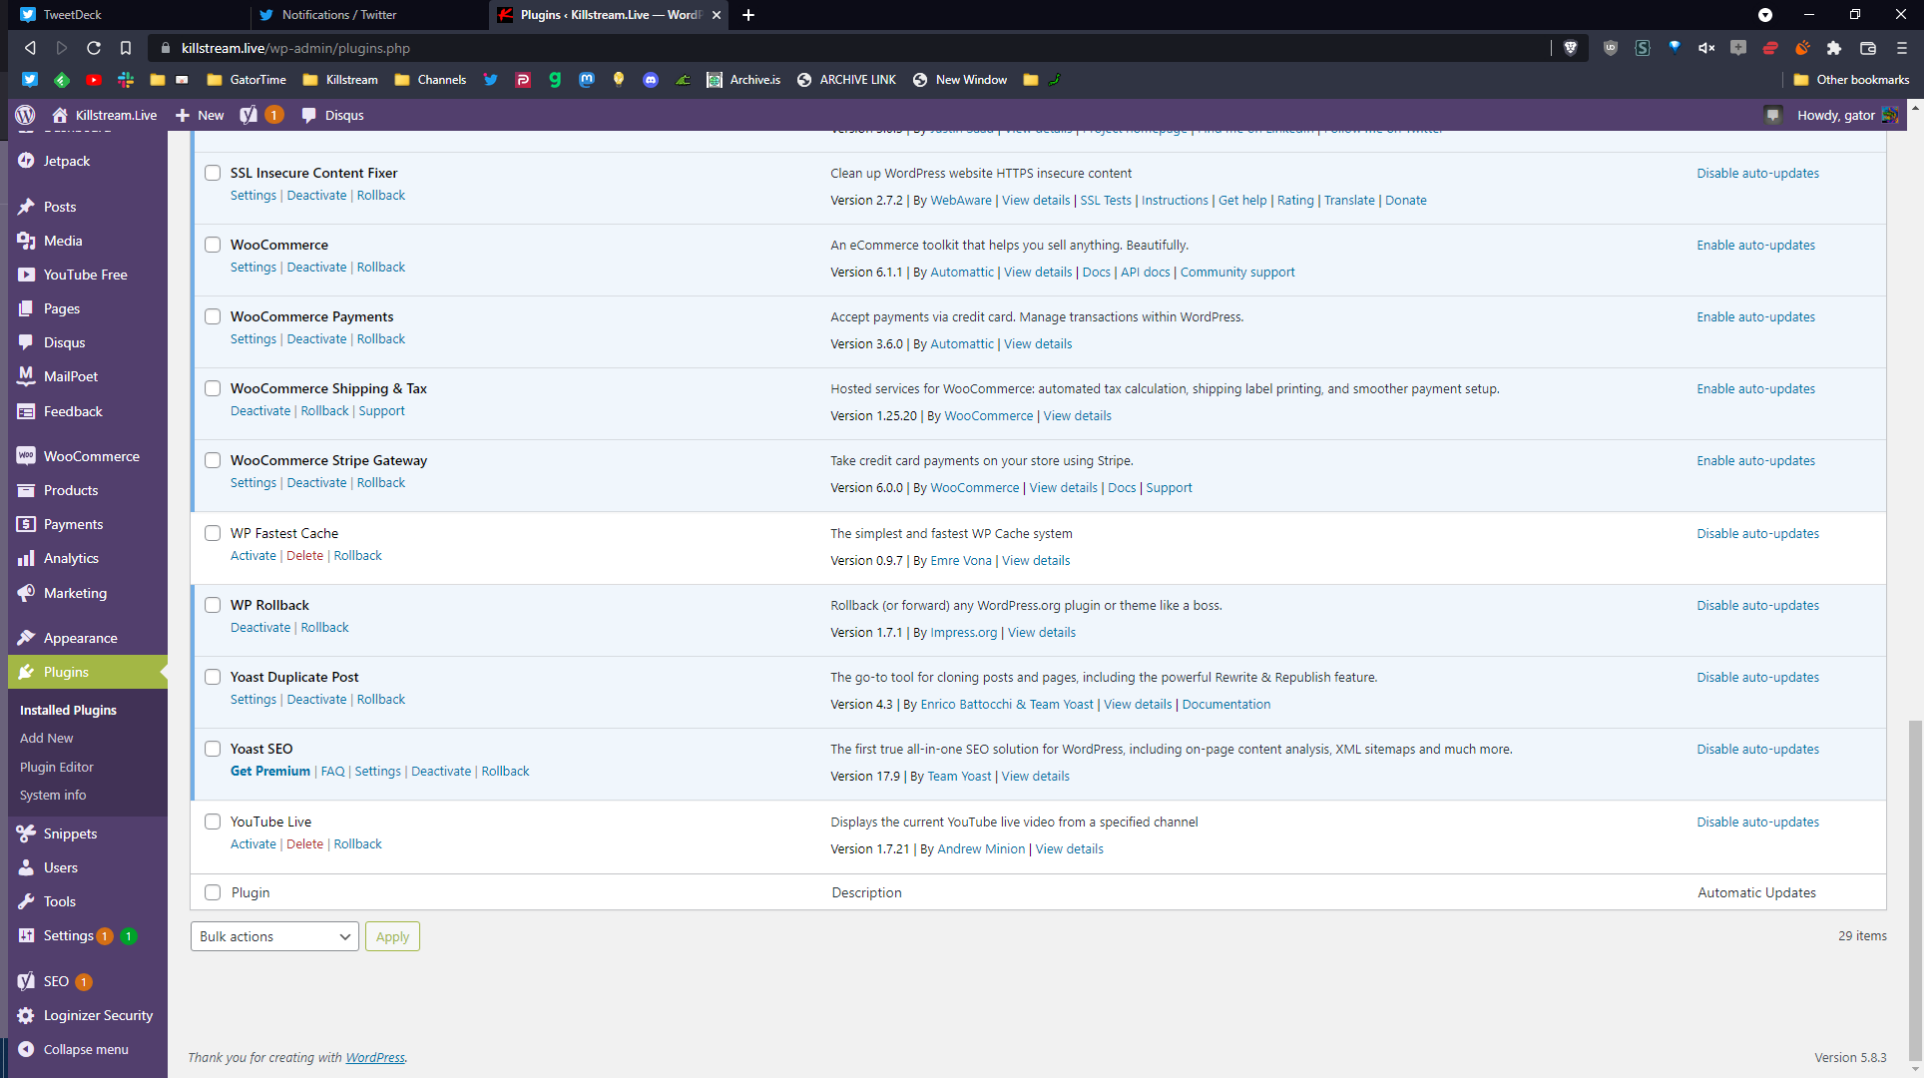Open the GatorTime bookmarks folder
The image size is (1924, 1078).
pyautogui.click(x=246, y=80)
